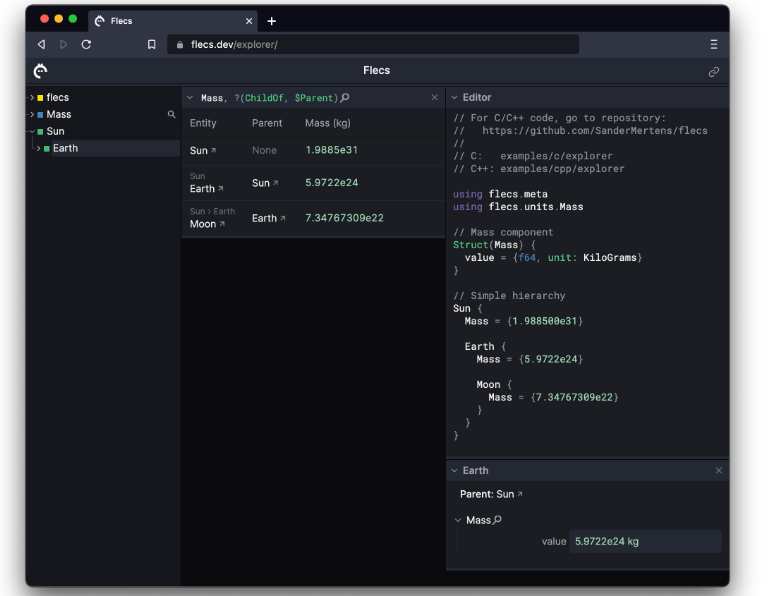The height and width of the screenshot is (596, 773).
Task: Collapse the Sun tree node
Action: tap(31, 131)
